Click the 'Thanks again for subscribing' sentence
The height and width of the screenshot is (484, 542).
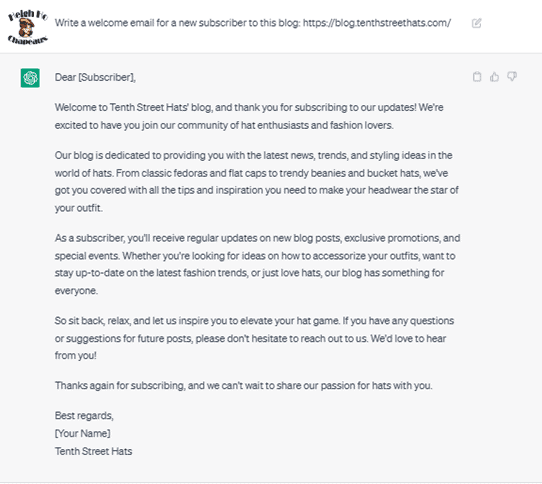coord(244,385)
